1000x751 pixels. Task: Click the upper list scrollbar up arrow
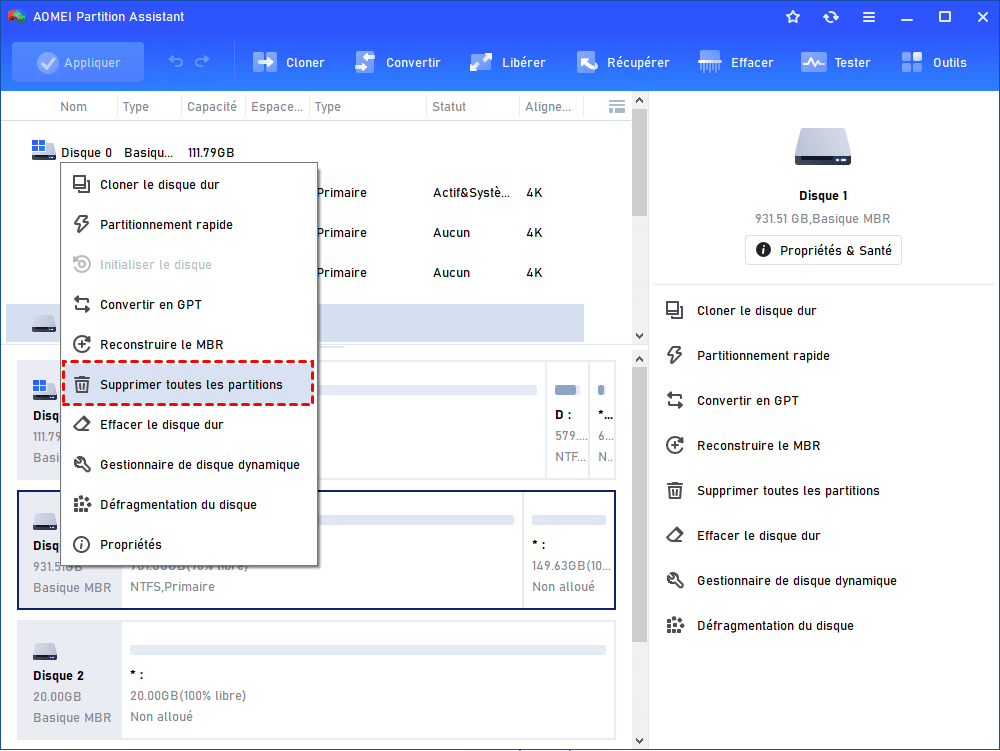640,101
